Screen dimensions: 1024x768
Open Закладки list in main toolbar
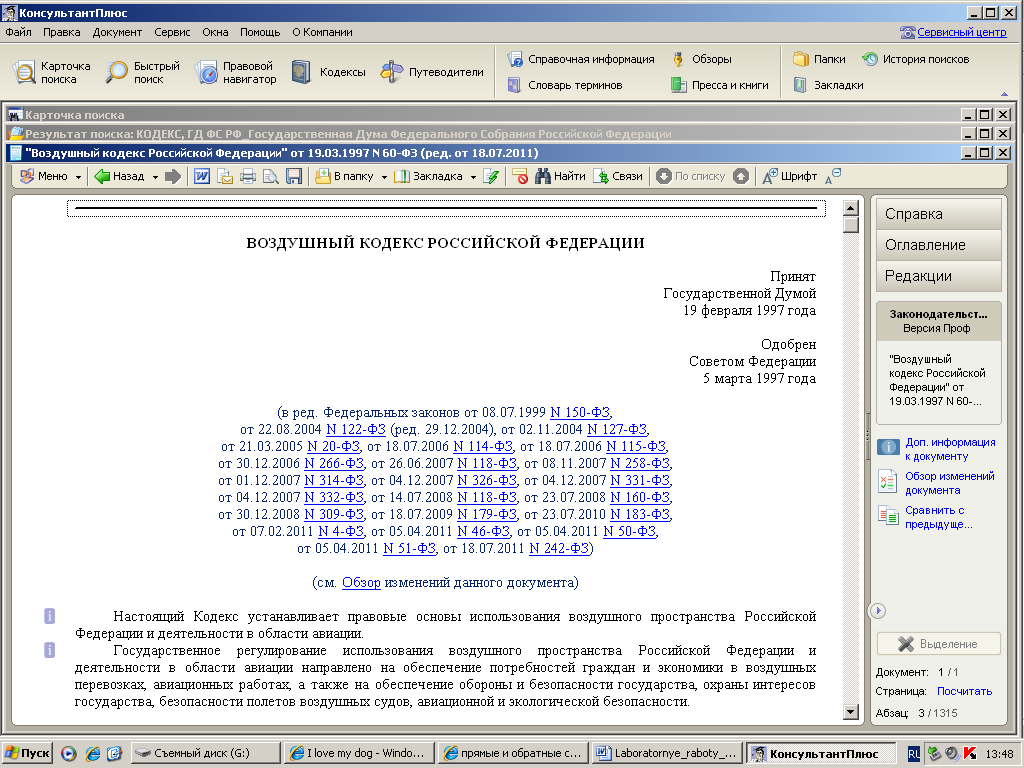[x=828, y=85]
